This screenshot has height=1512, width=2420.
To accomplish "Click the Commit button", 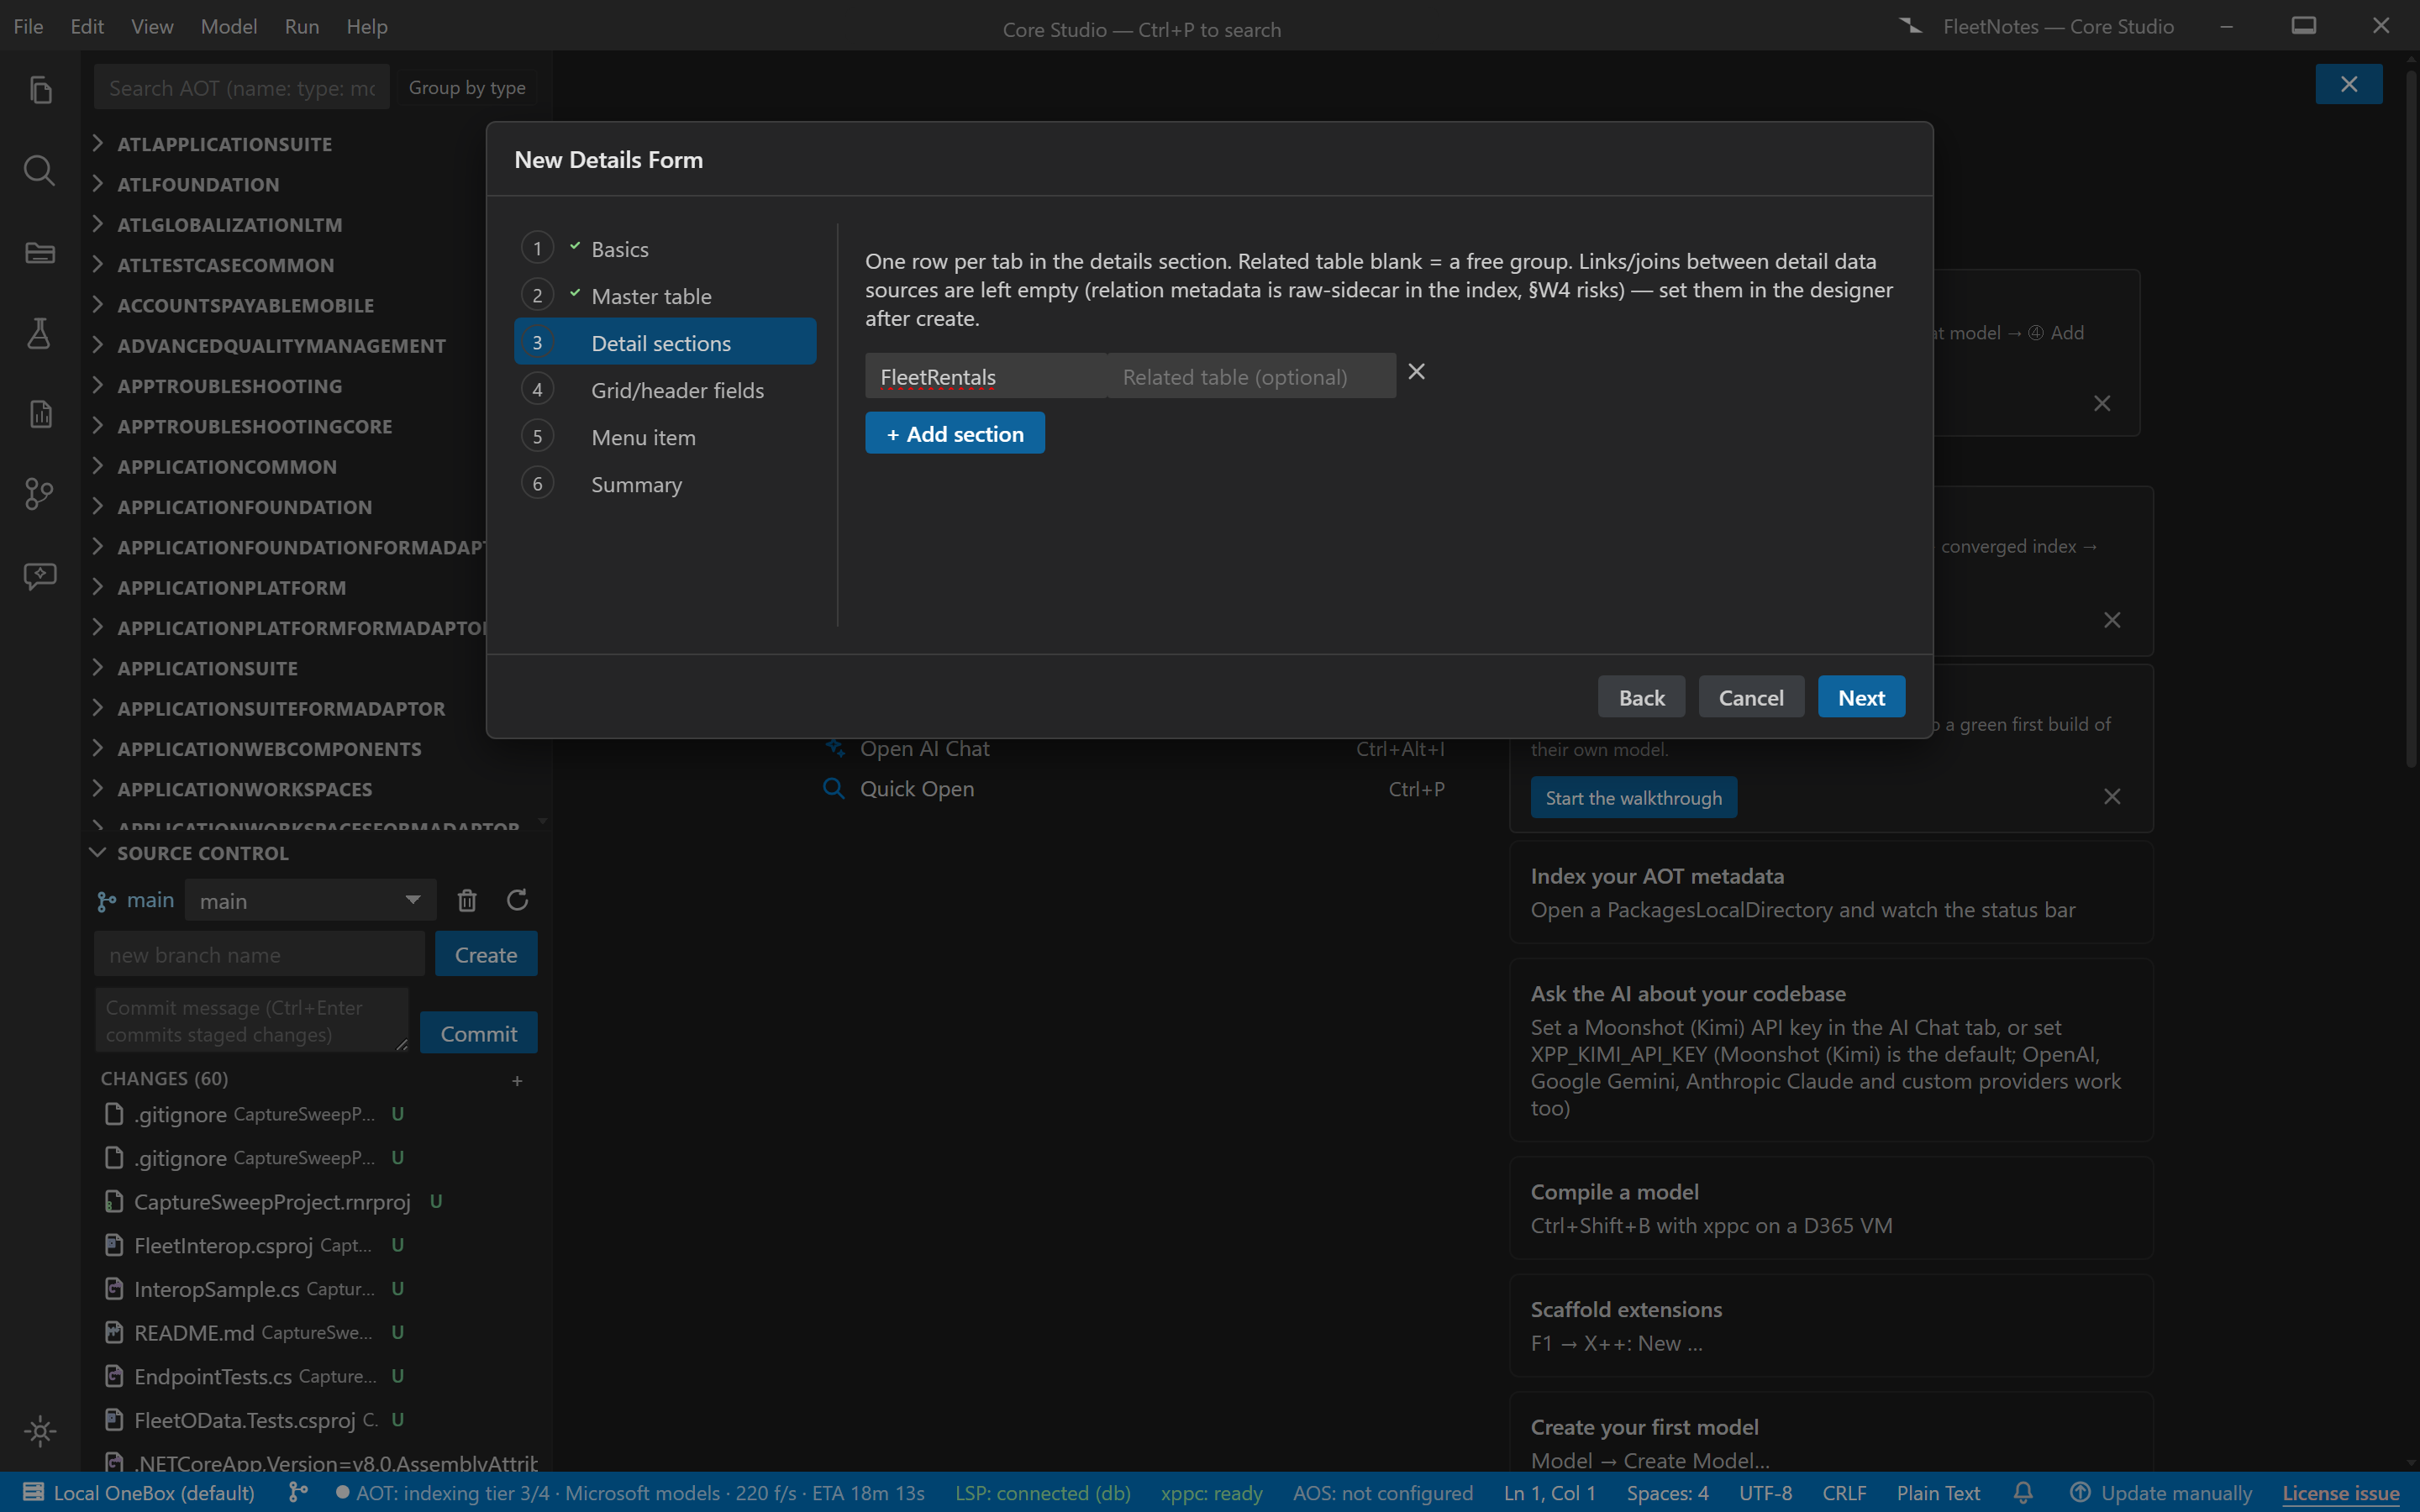I will (479, 1033).
